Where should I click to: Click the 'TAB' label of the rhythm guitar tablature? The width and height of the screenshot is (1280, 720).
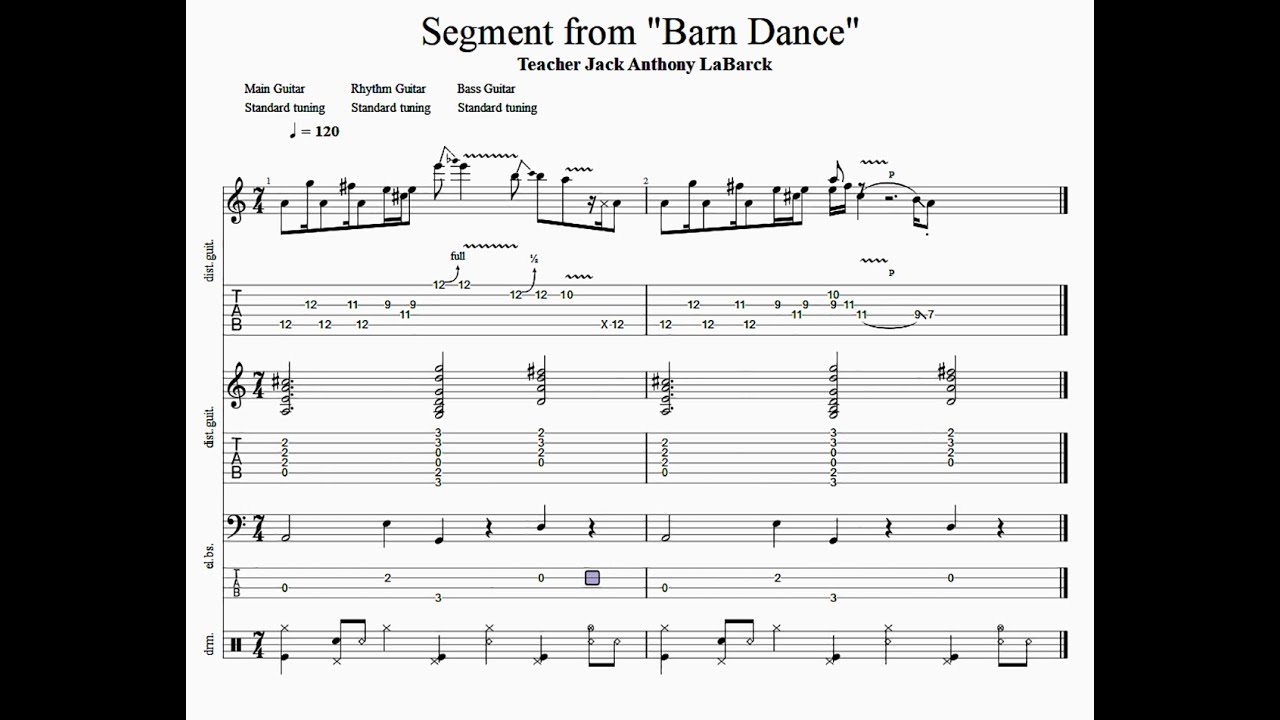coord(237,457)
